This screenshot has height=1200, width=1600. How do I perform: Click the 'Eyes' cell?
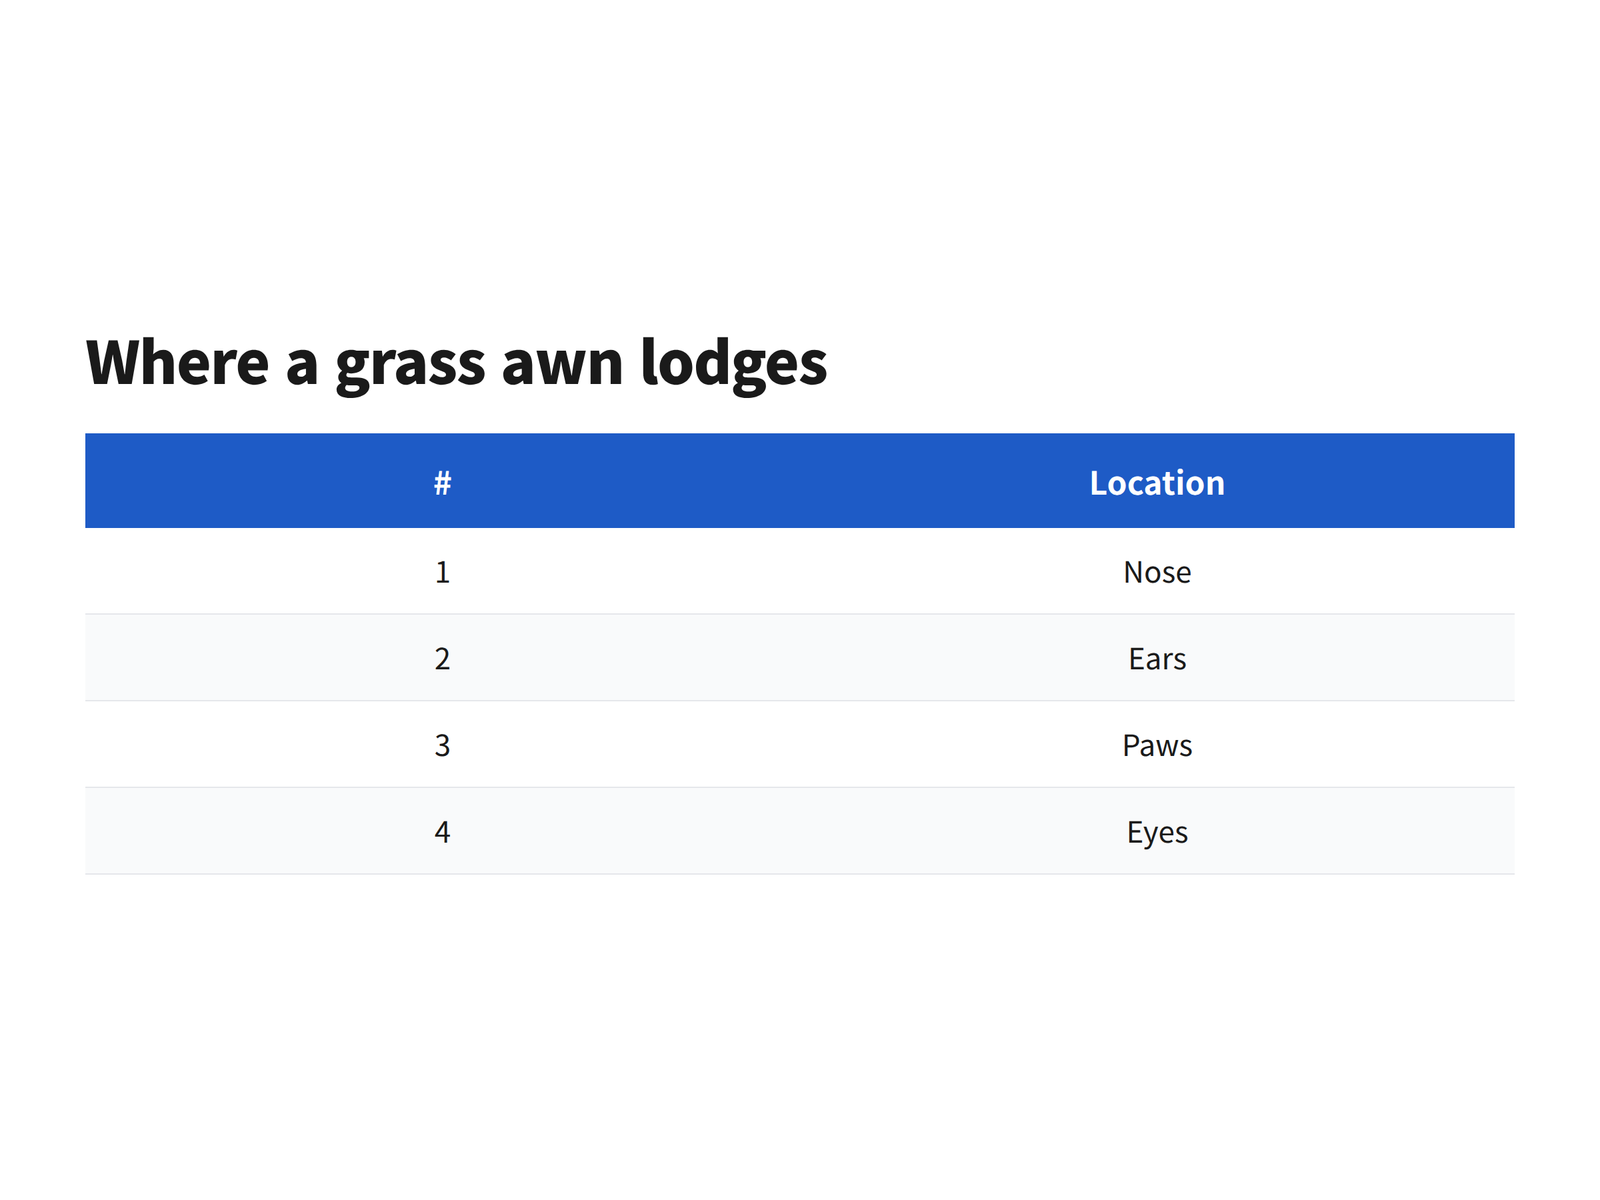(1157, 832)
